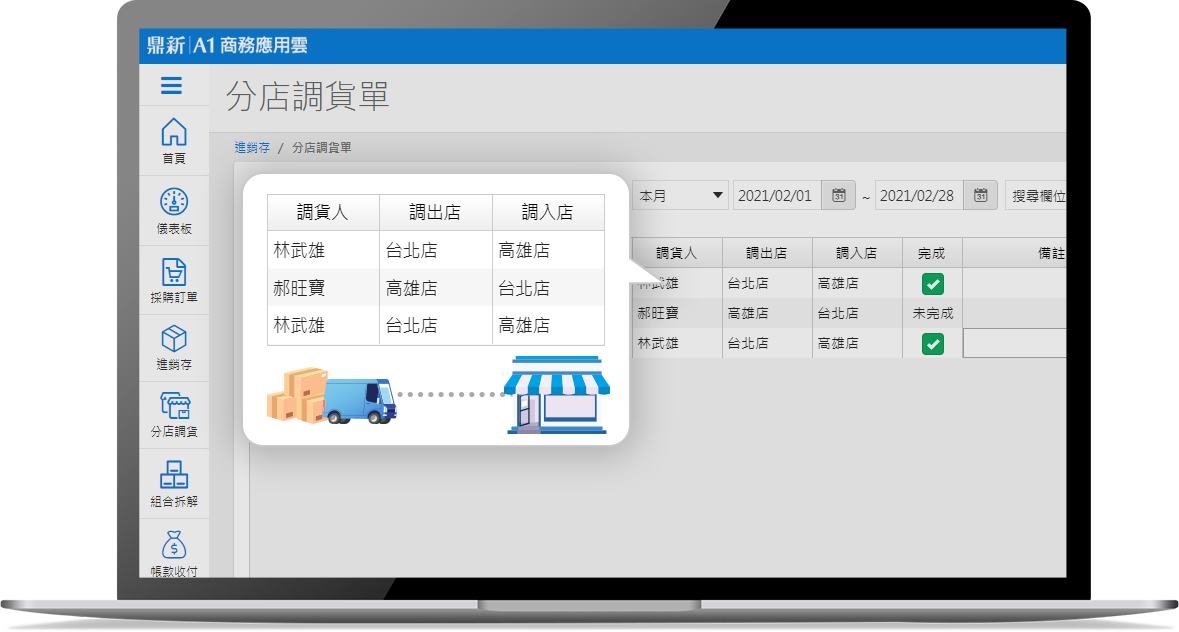Open calendar picker for end date 2021/02/28
Screen dimensions: 1179x632
click(x=981, y=196)
